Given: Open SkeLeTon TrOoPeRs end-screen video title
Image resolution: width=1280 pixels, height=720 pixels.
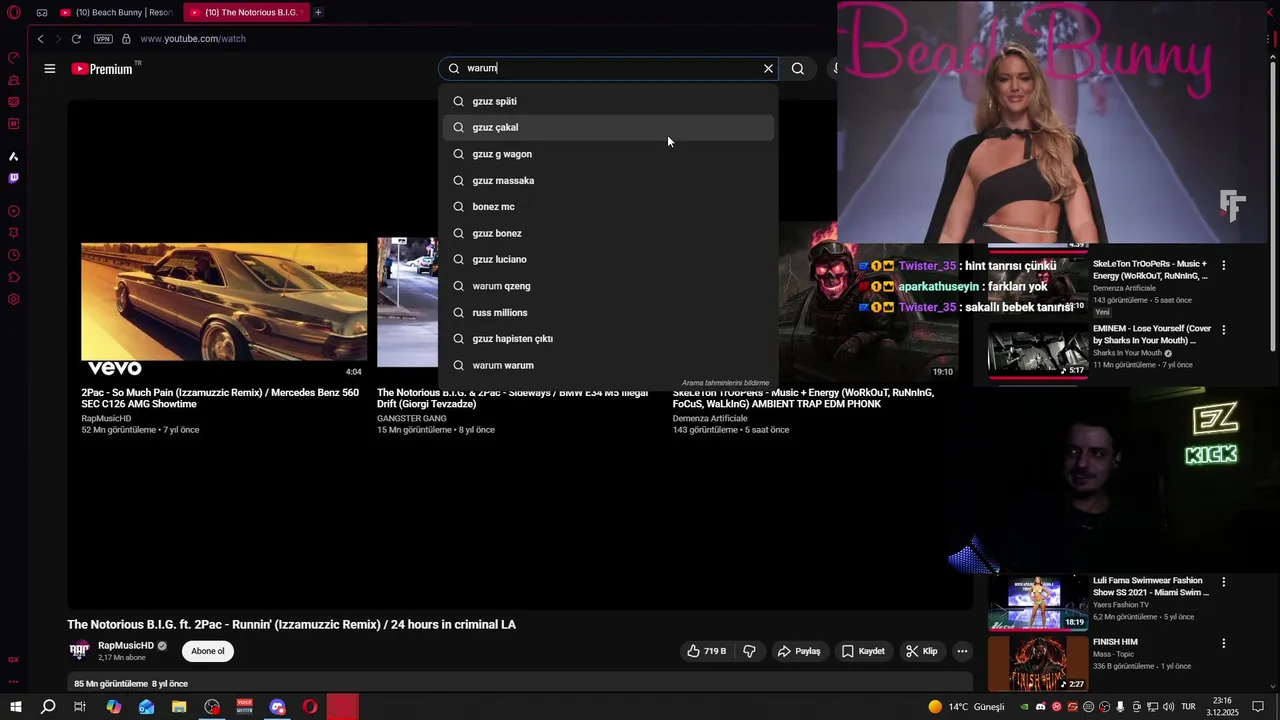Looking at the screenshot, I should pos(803,398).
